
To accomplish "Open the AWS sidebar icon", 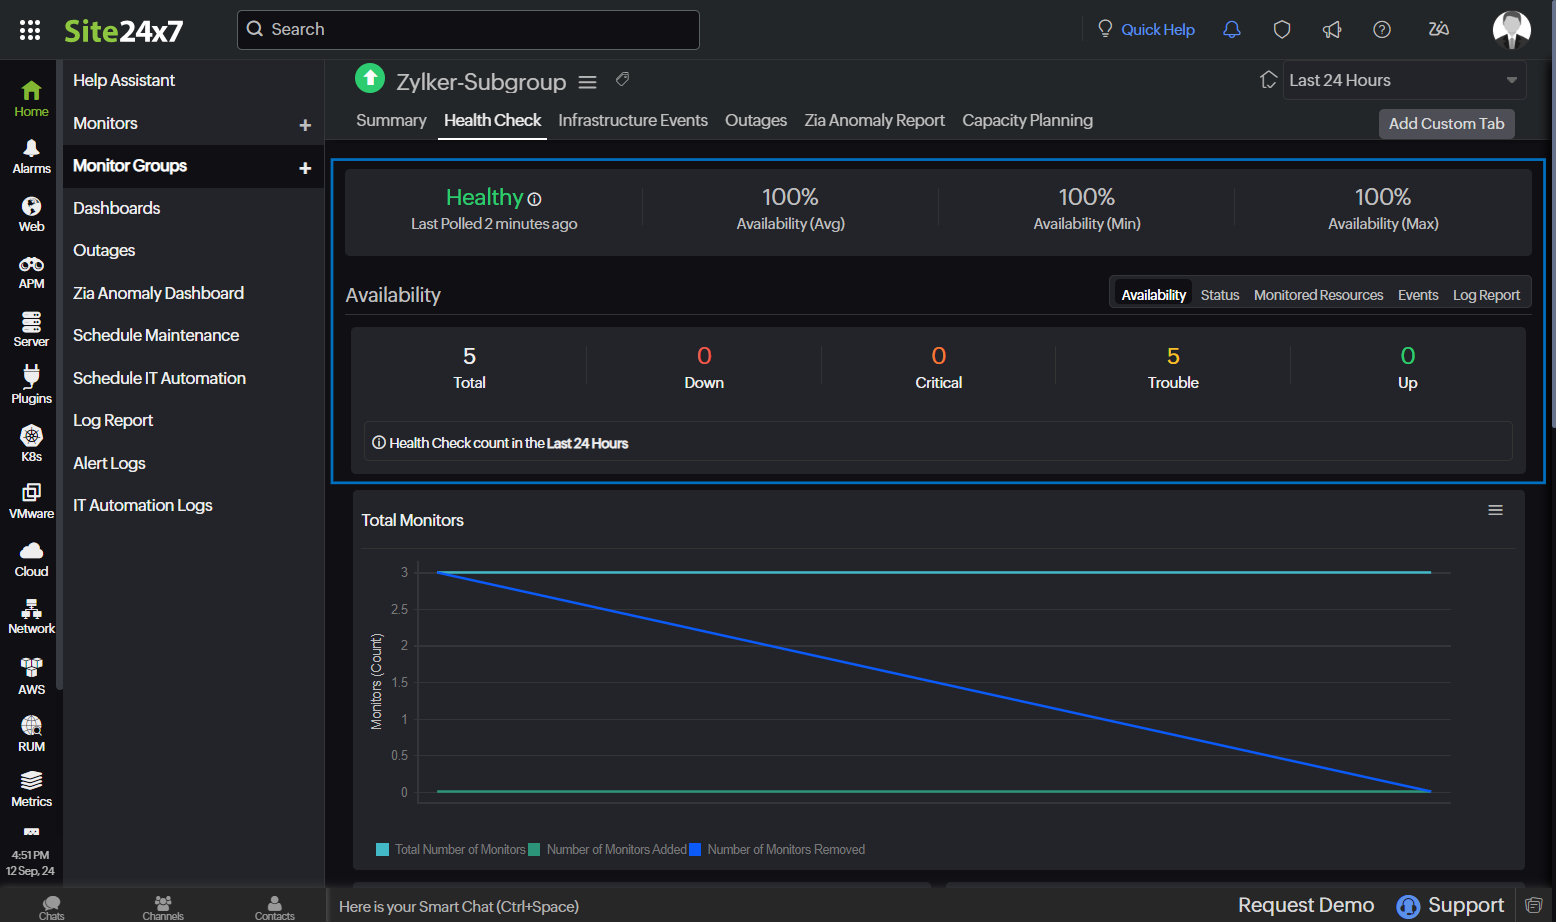I will pos(32,675).
